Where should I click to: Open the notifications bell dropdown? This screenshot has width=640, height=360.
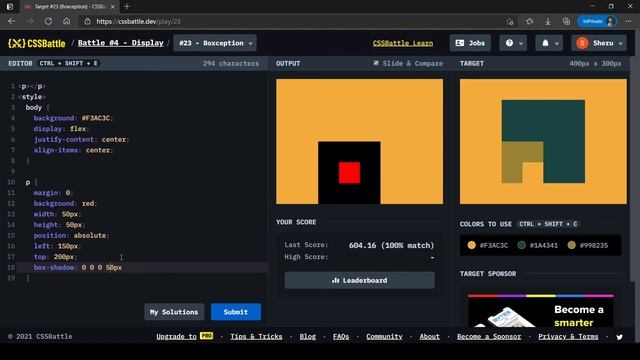[x=549, y=43]
